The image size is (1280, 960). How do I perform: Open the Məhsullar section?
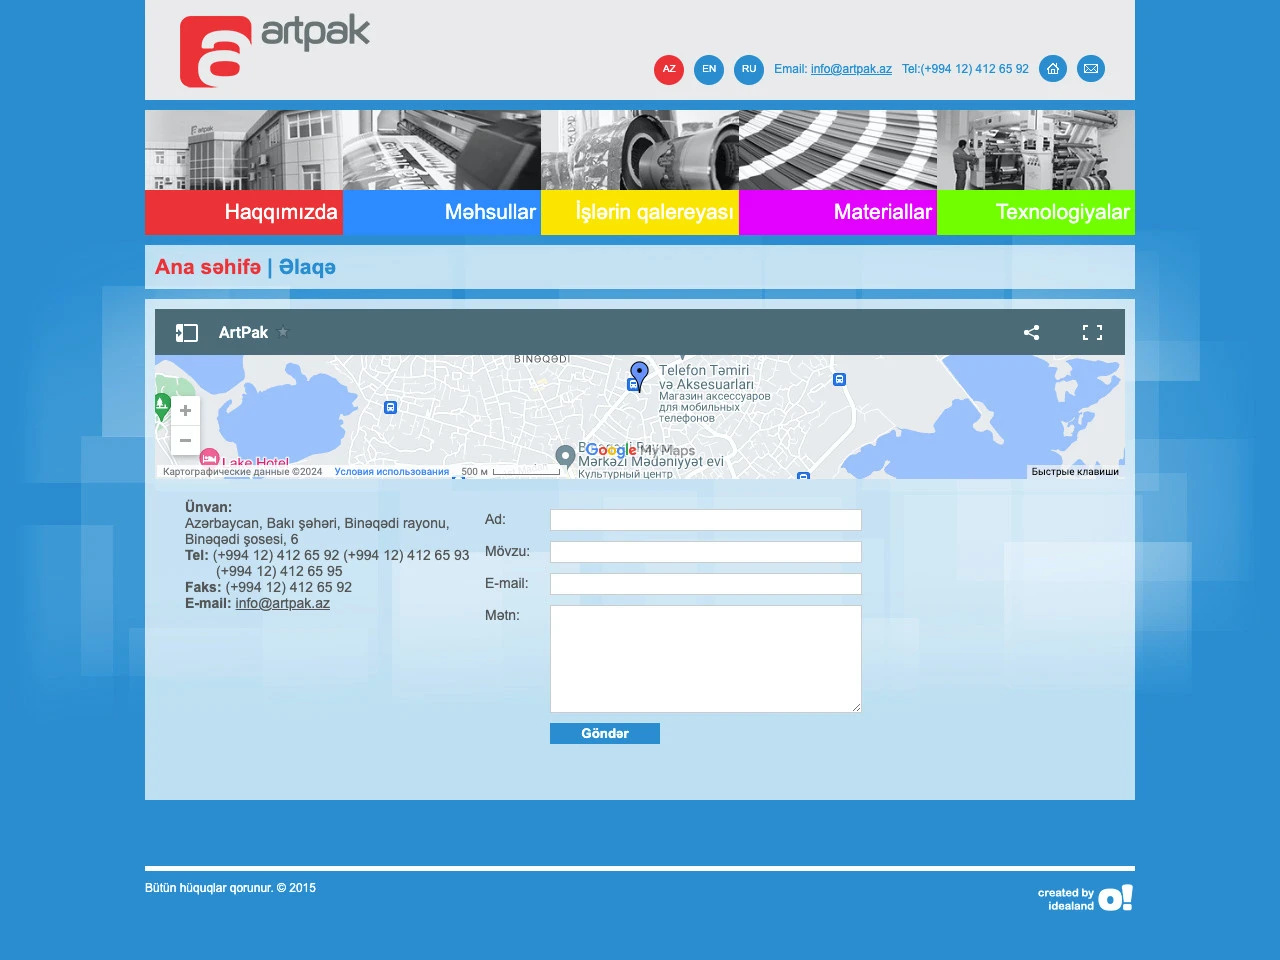(441, 212)
